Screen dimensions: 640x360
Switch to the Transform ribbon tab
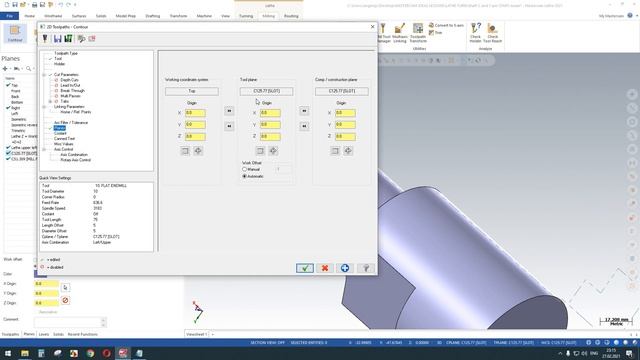click(x=178, y=16)
